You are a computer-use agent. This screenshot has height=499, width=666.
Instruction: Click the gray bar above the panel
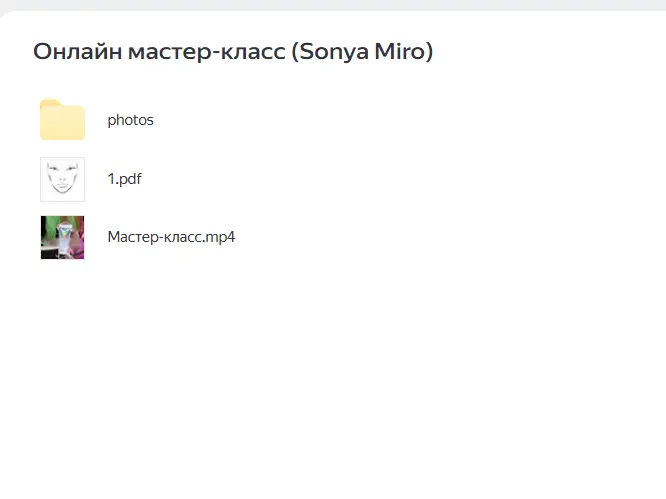coord(333,4)
